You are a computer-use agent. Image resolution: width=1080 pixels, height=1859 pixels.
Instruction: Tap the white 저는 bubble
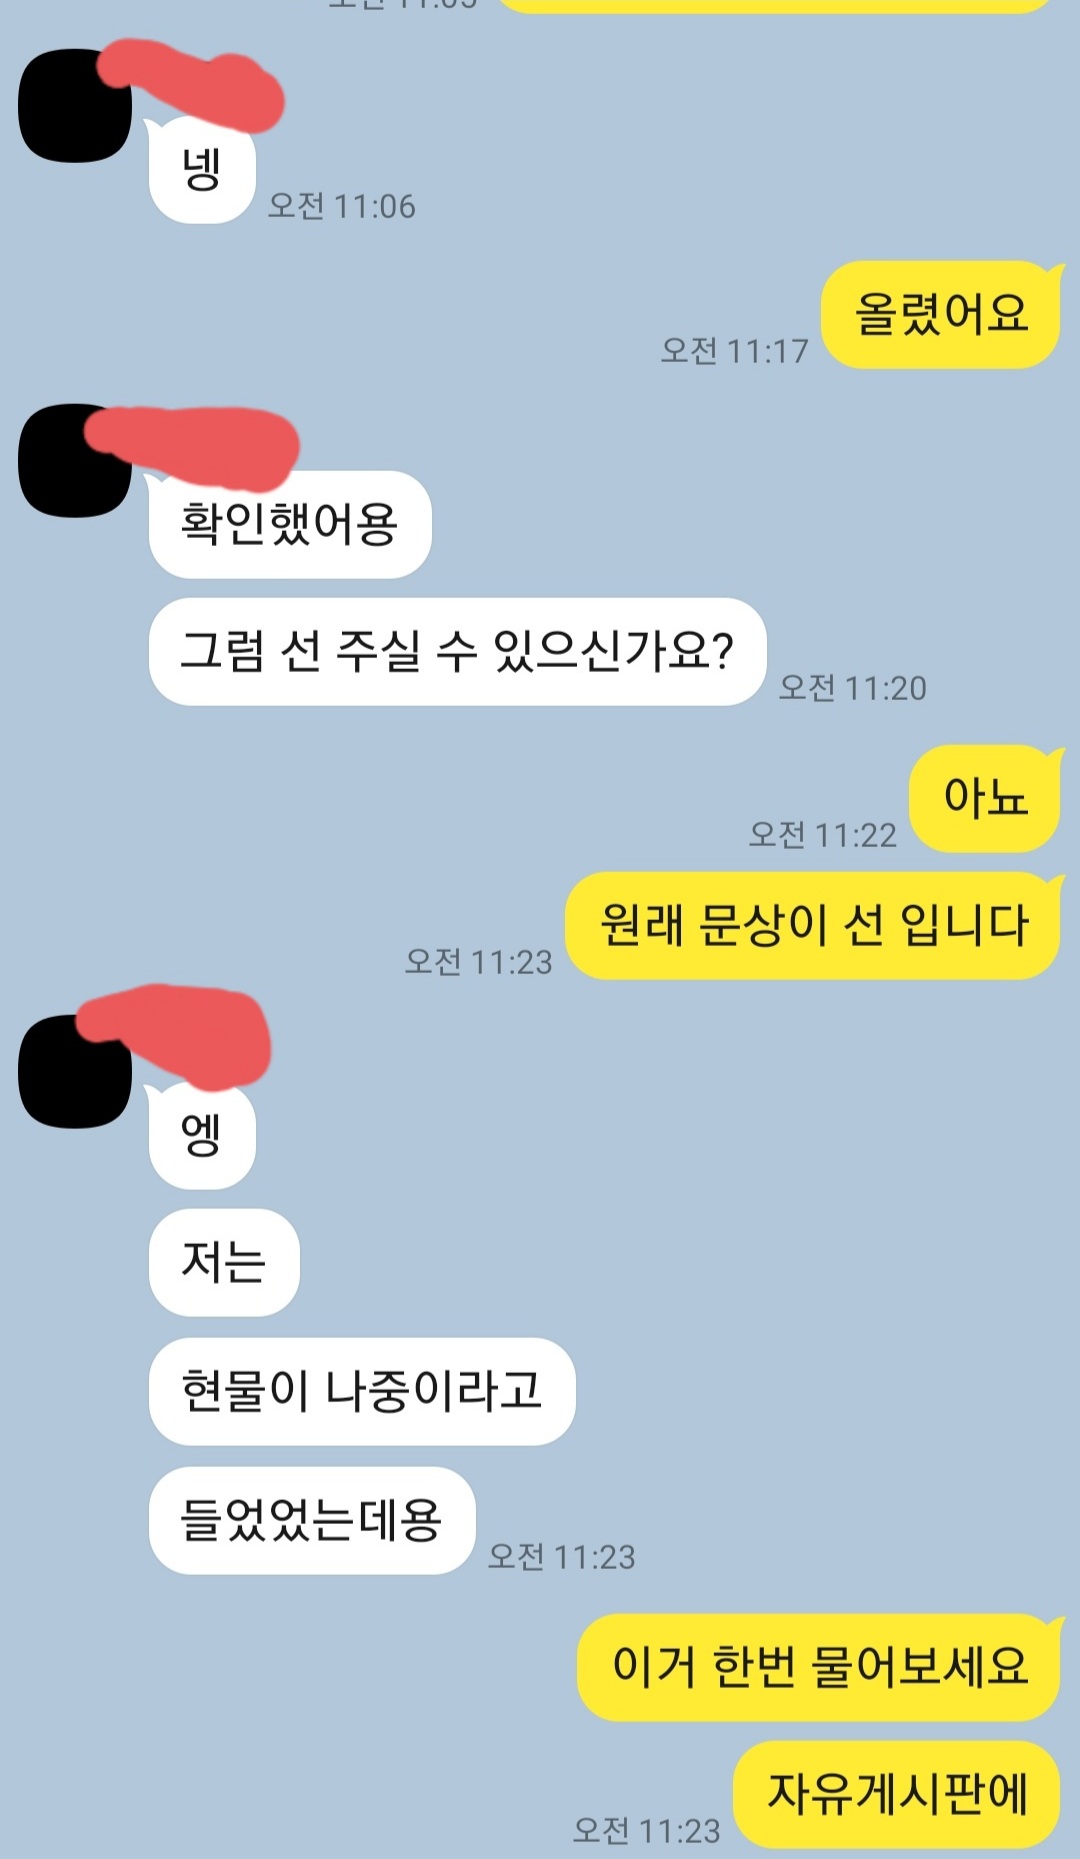pos(224,1262)
